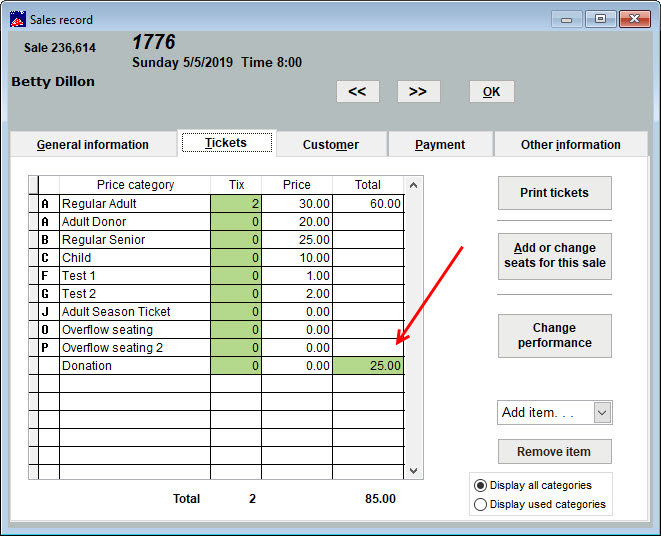
Task: Close the Sales record window
Action: point(634,19)
